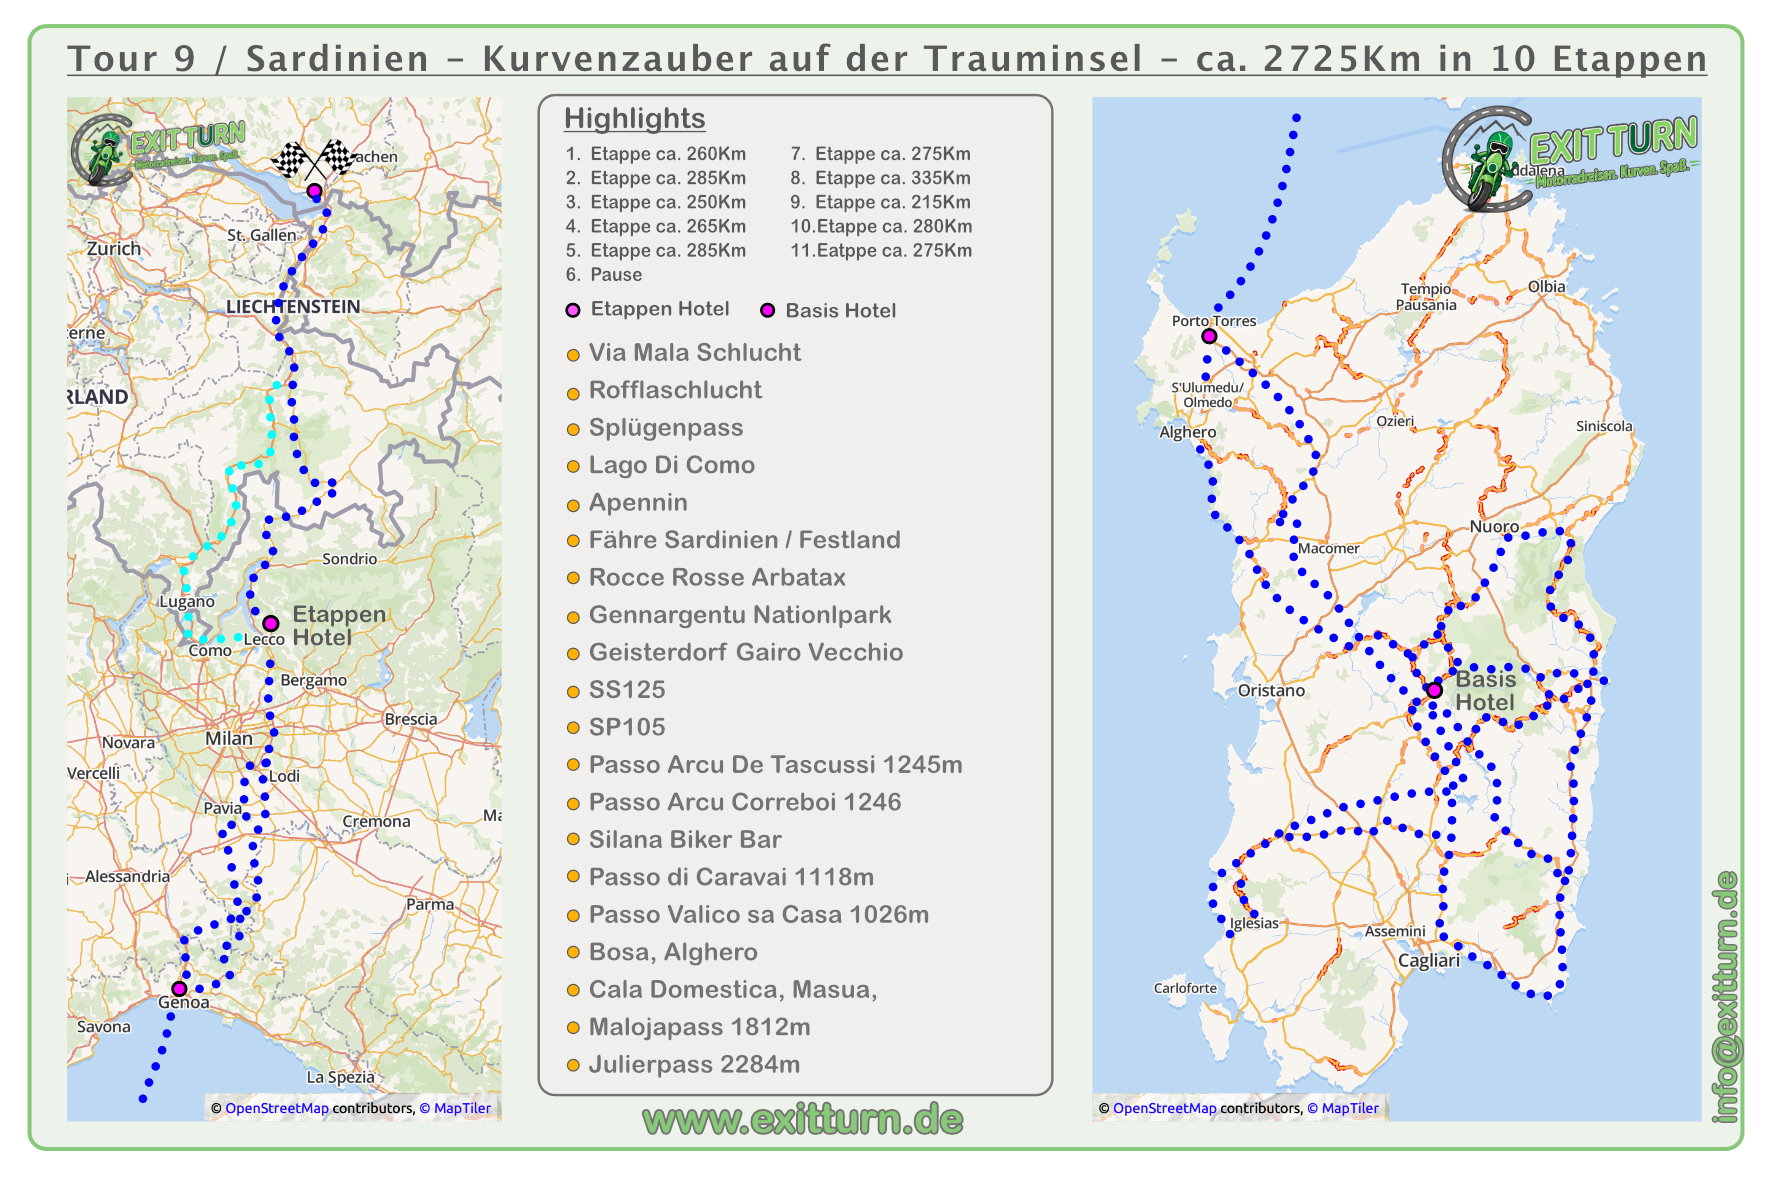Click the Genoa hotel marker
This screenshot has height=1182, width=1772.
tap(179, 988)
